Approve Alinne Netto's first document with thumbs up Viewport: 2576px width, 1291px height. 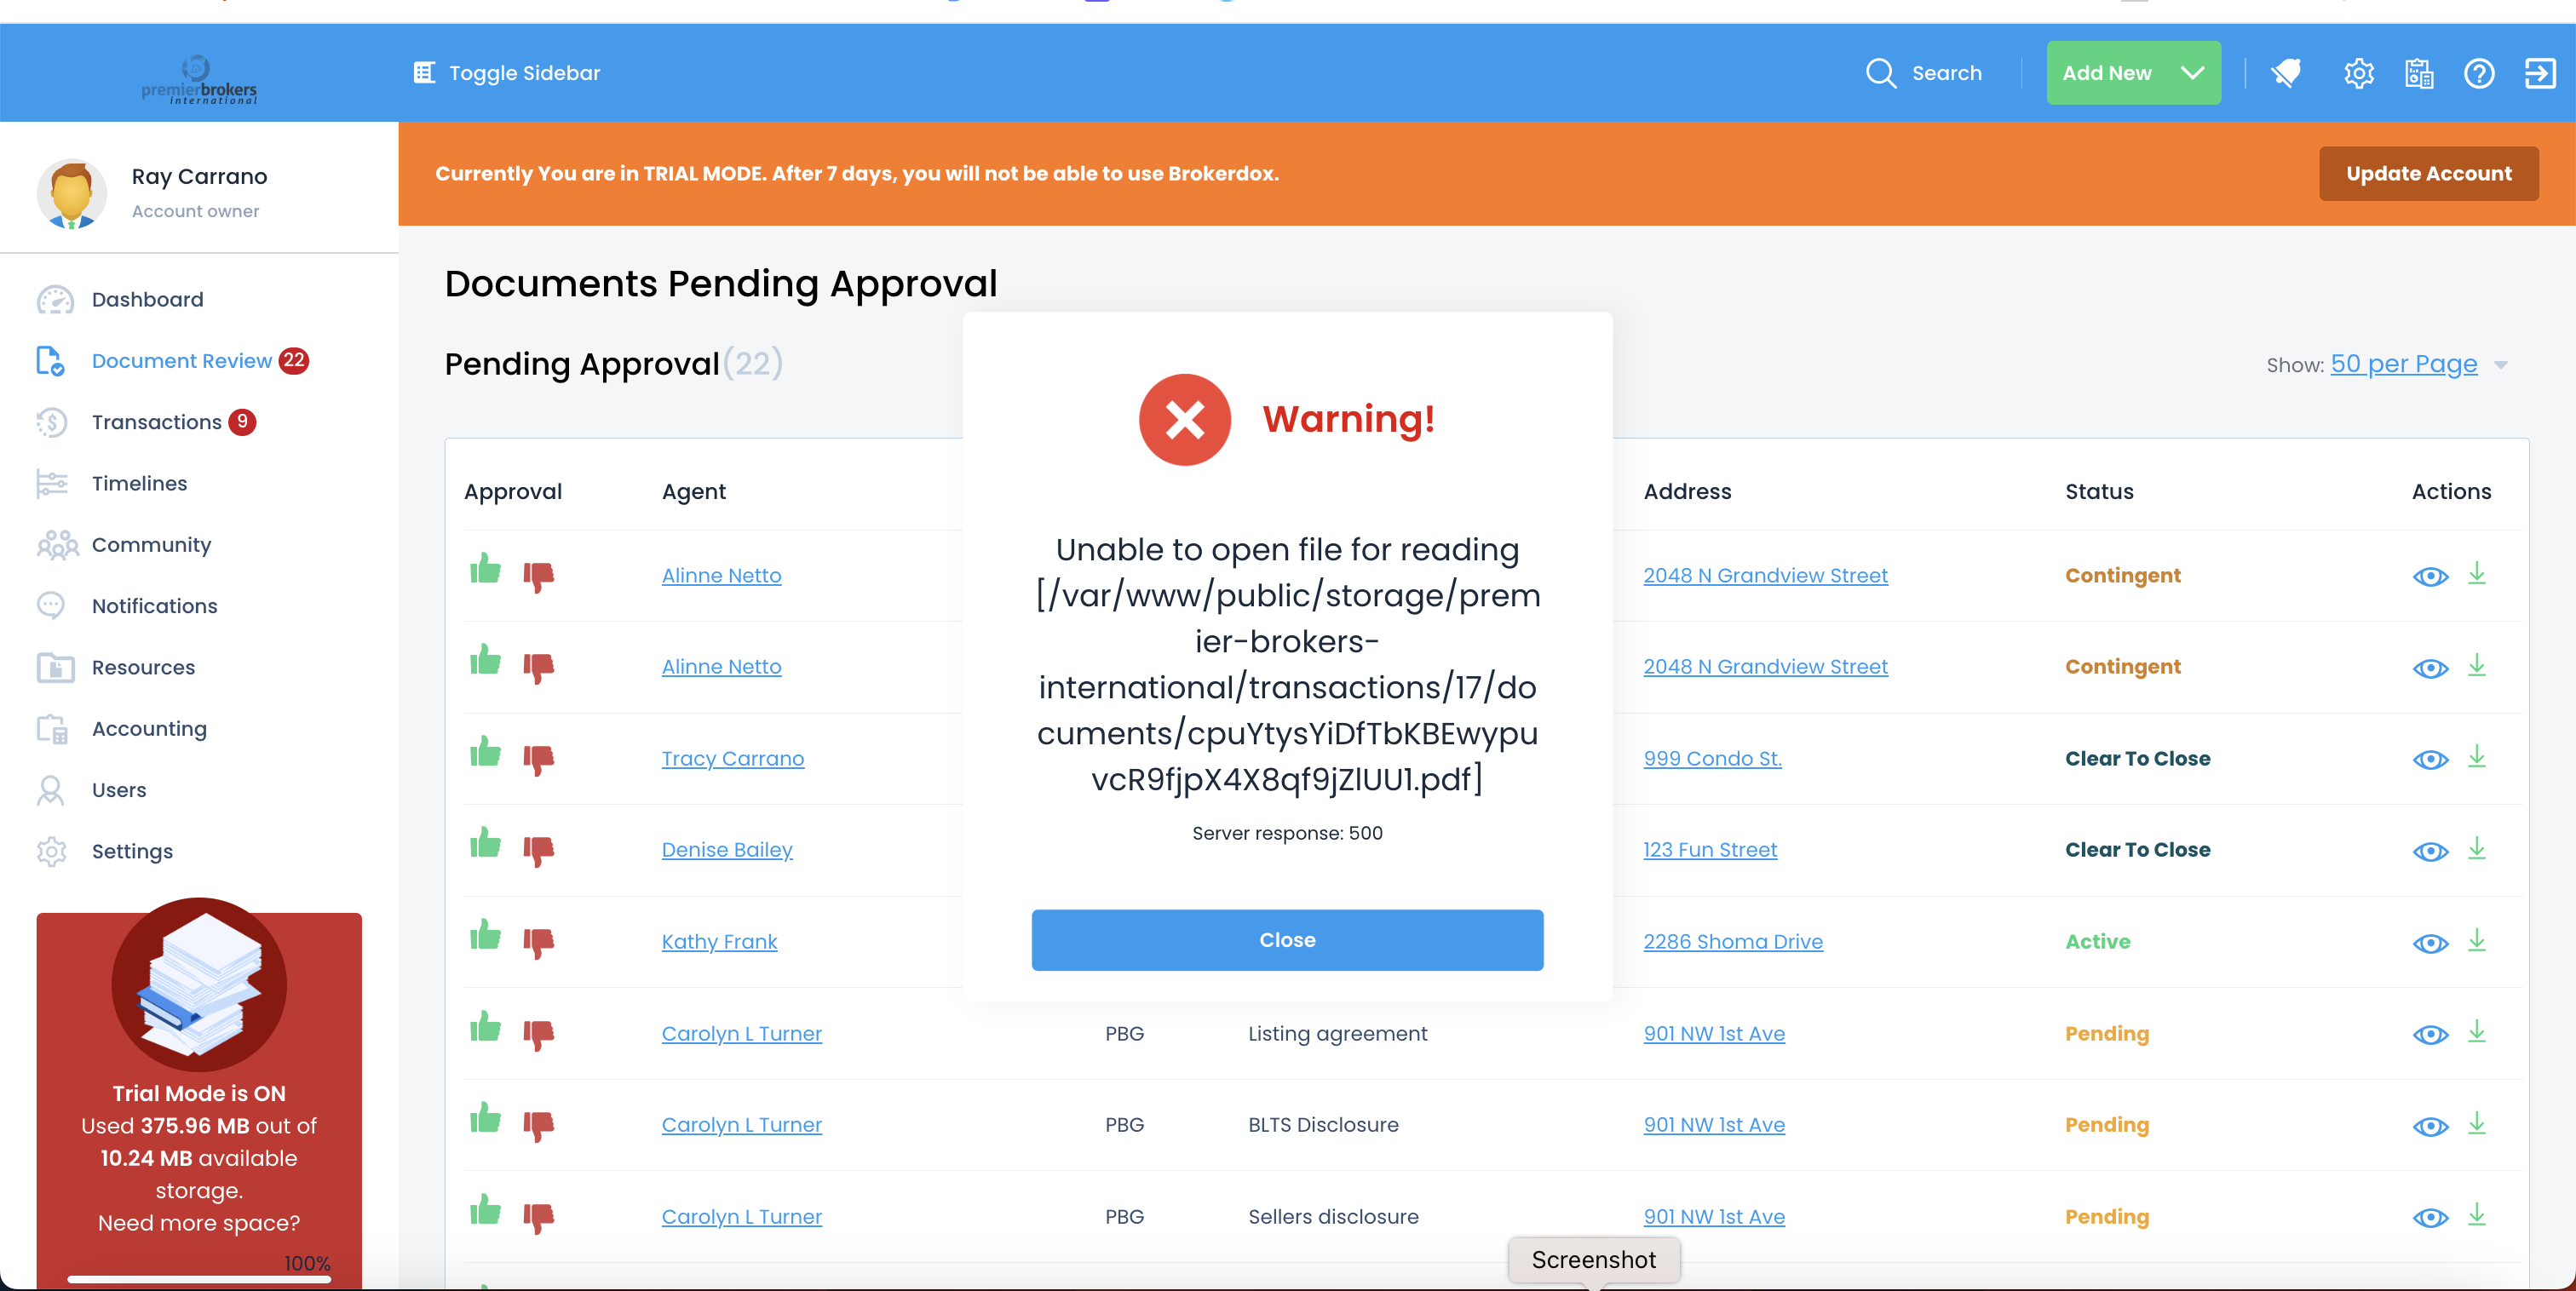(x=486, y=570)
